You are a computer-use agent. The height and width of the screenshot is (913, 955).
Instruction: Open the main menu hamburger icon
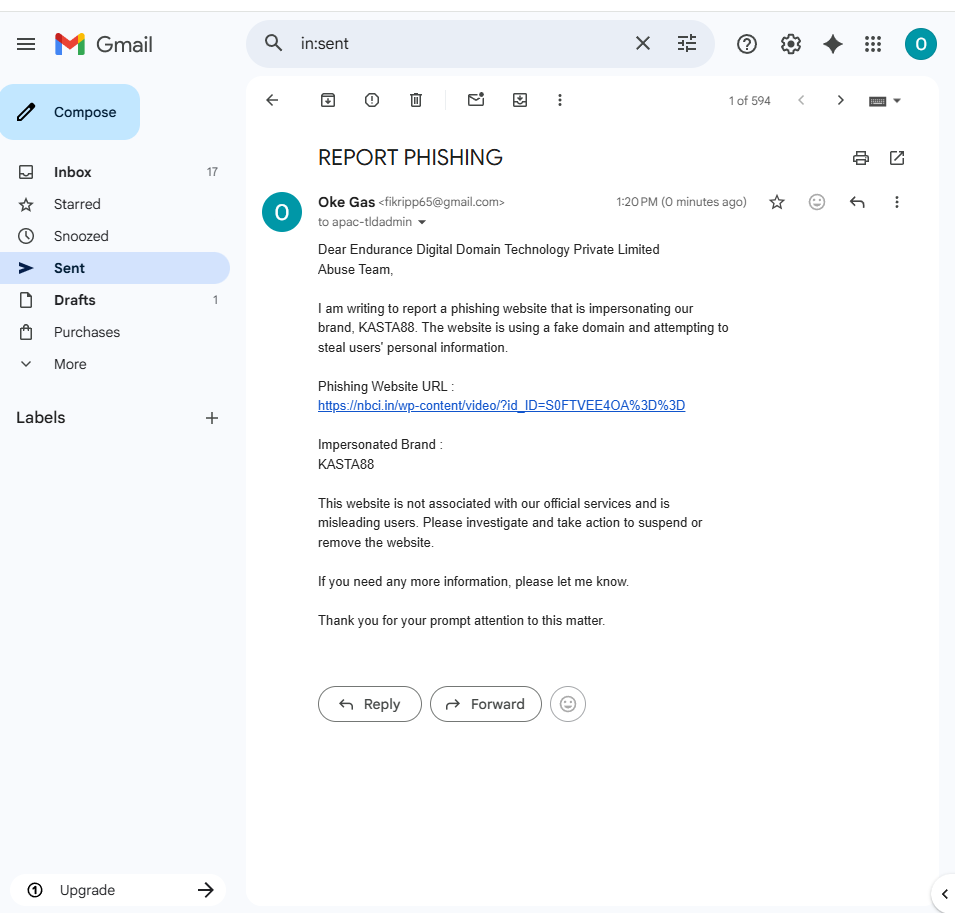click(x=26, y=44)
